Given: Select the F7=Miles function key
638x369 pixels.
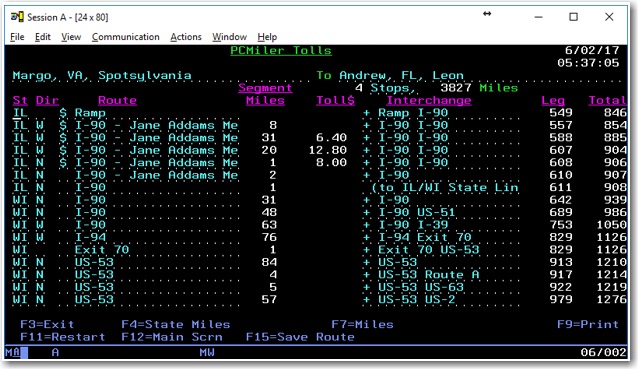Looking at the screenshot, I should coord(363,324).
